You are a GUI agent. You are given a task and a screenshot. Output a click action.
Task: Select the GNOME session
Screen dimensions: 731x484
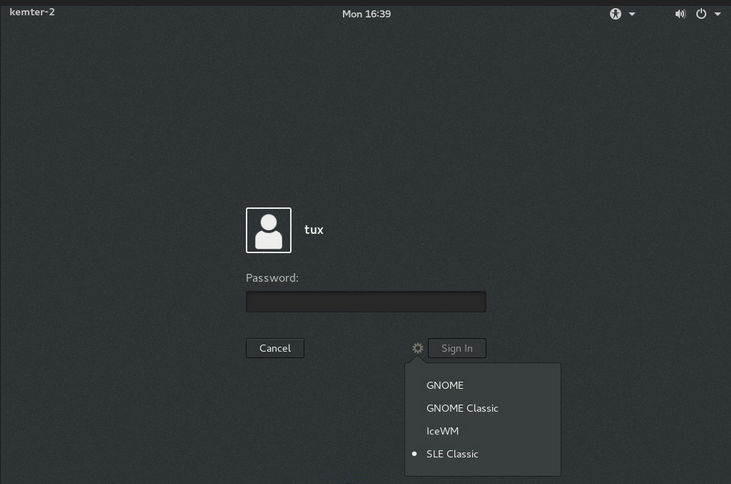[x=445, y=385]
